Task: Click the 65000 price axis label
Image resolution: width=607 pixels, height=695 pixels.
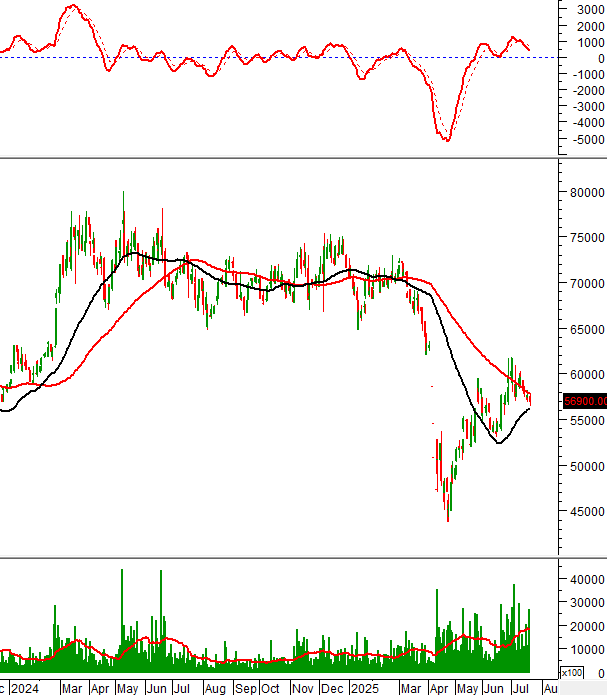Action: point(587,330)
